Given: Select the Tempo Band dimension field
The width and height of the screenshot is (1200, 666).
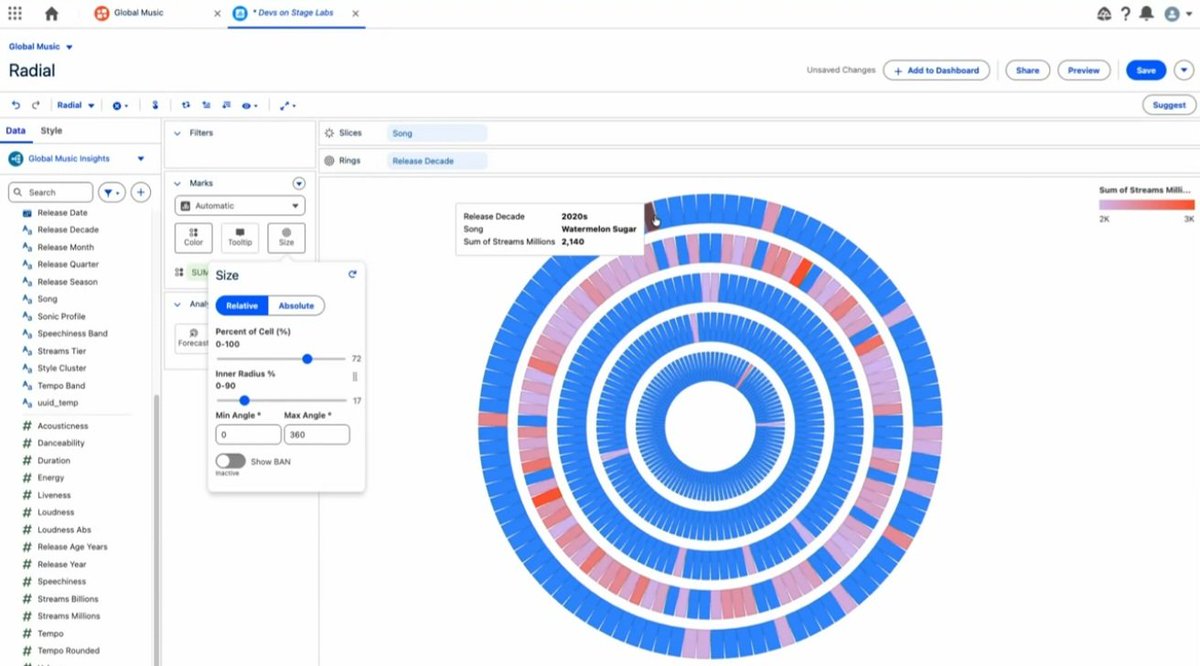Looking at the screenshot, I should [61, 385].
